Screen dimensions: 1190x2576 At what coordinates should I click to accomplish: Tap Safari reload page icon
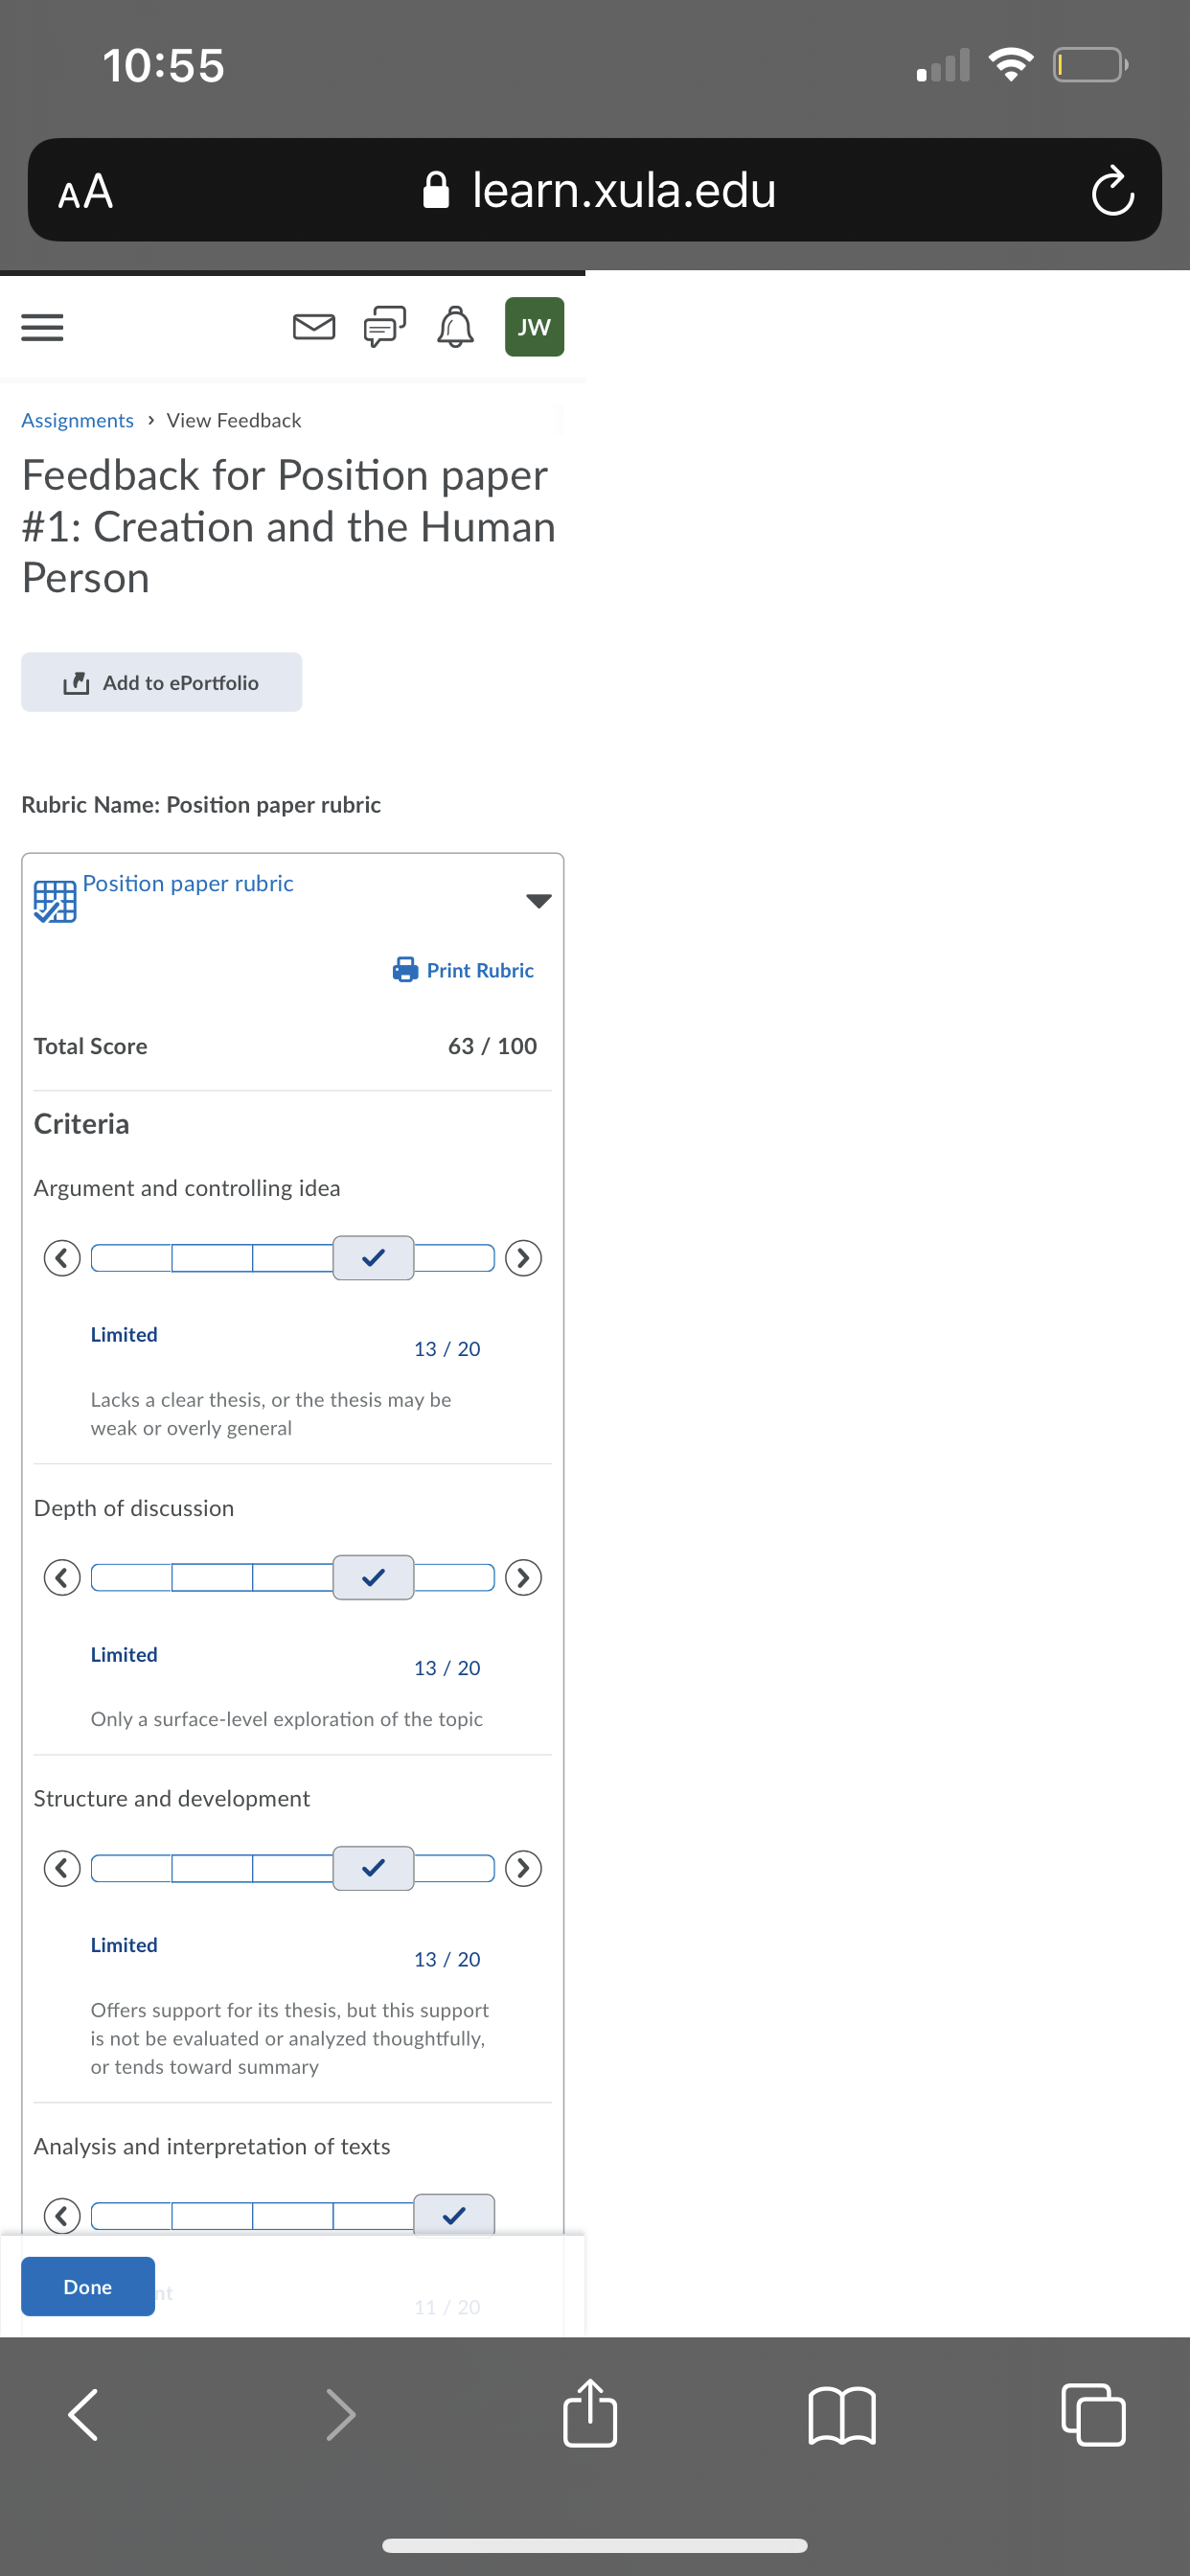pyautogui.click(x=1112, y=190)
